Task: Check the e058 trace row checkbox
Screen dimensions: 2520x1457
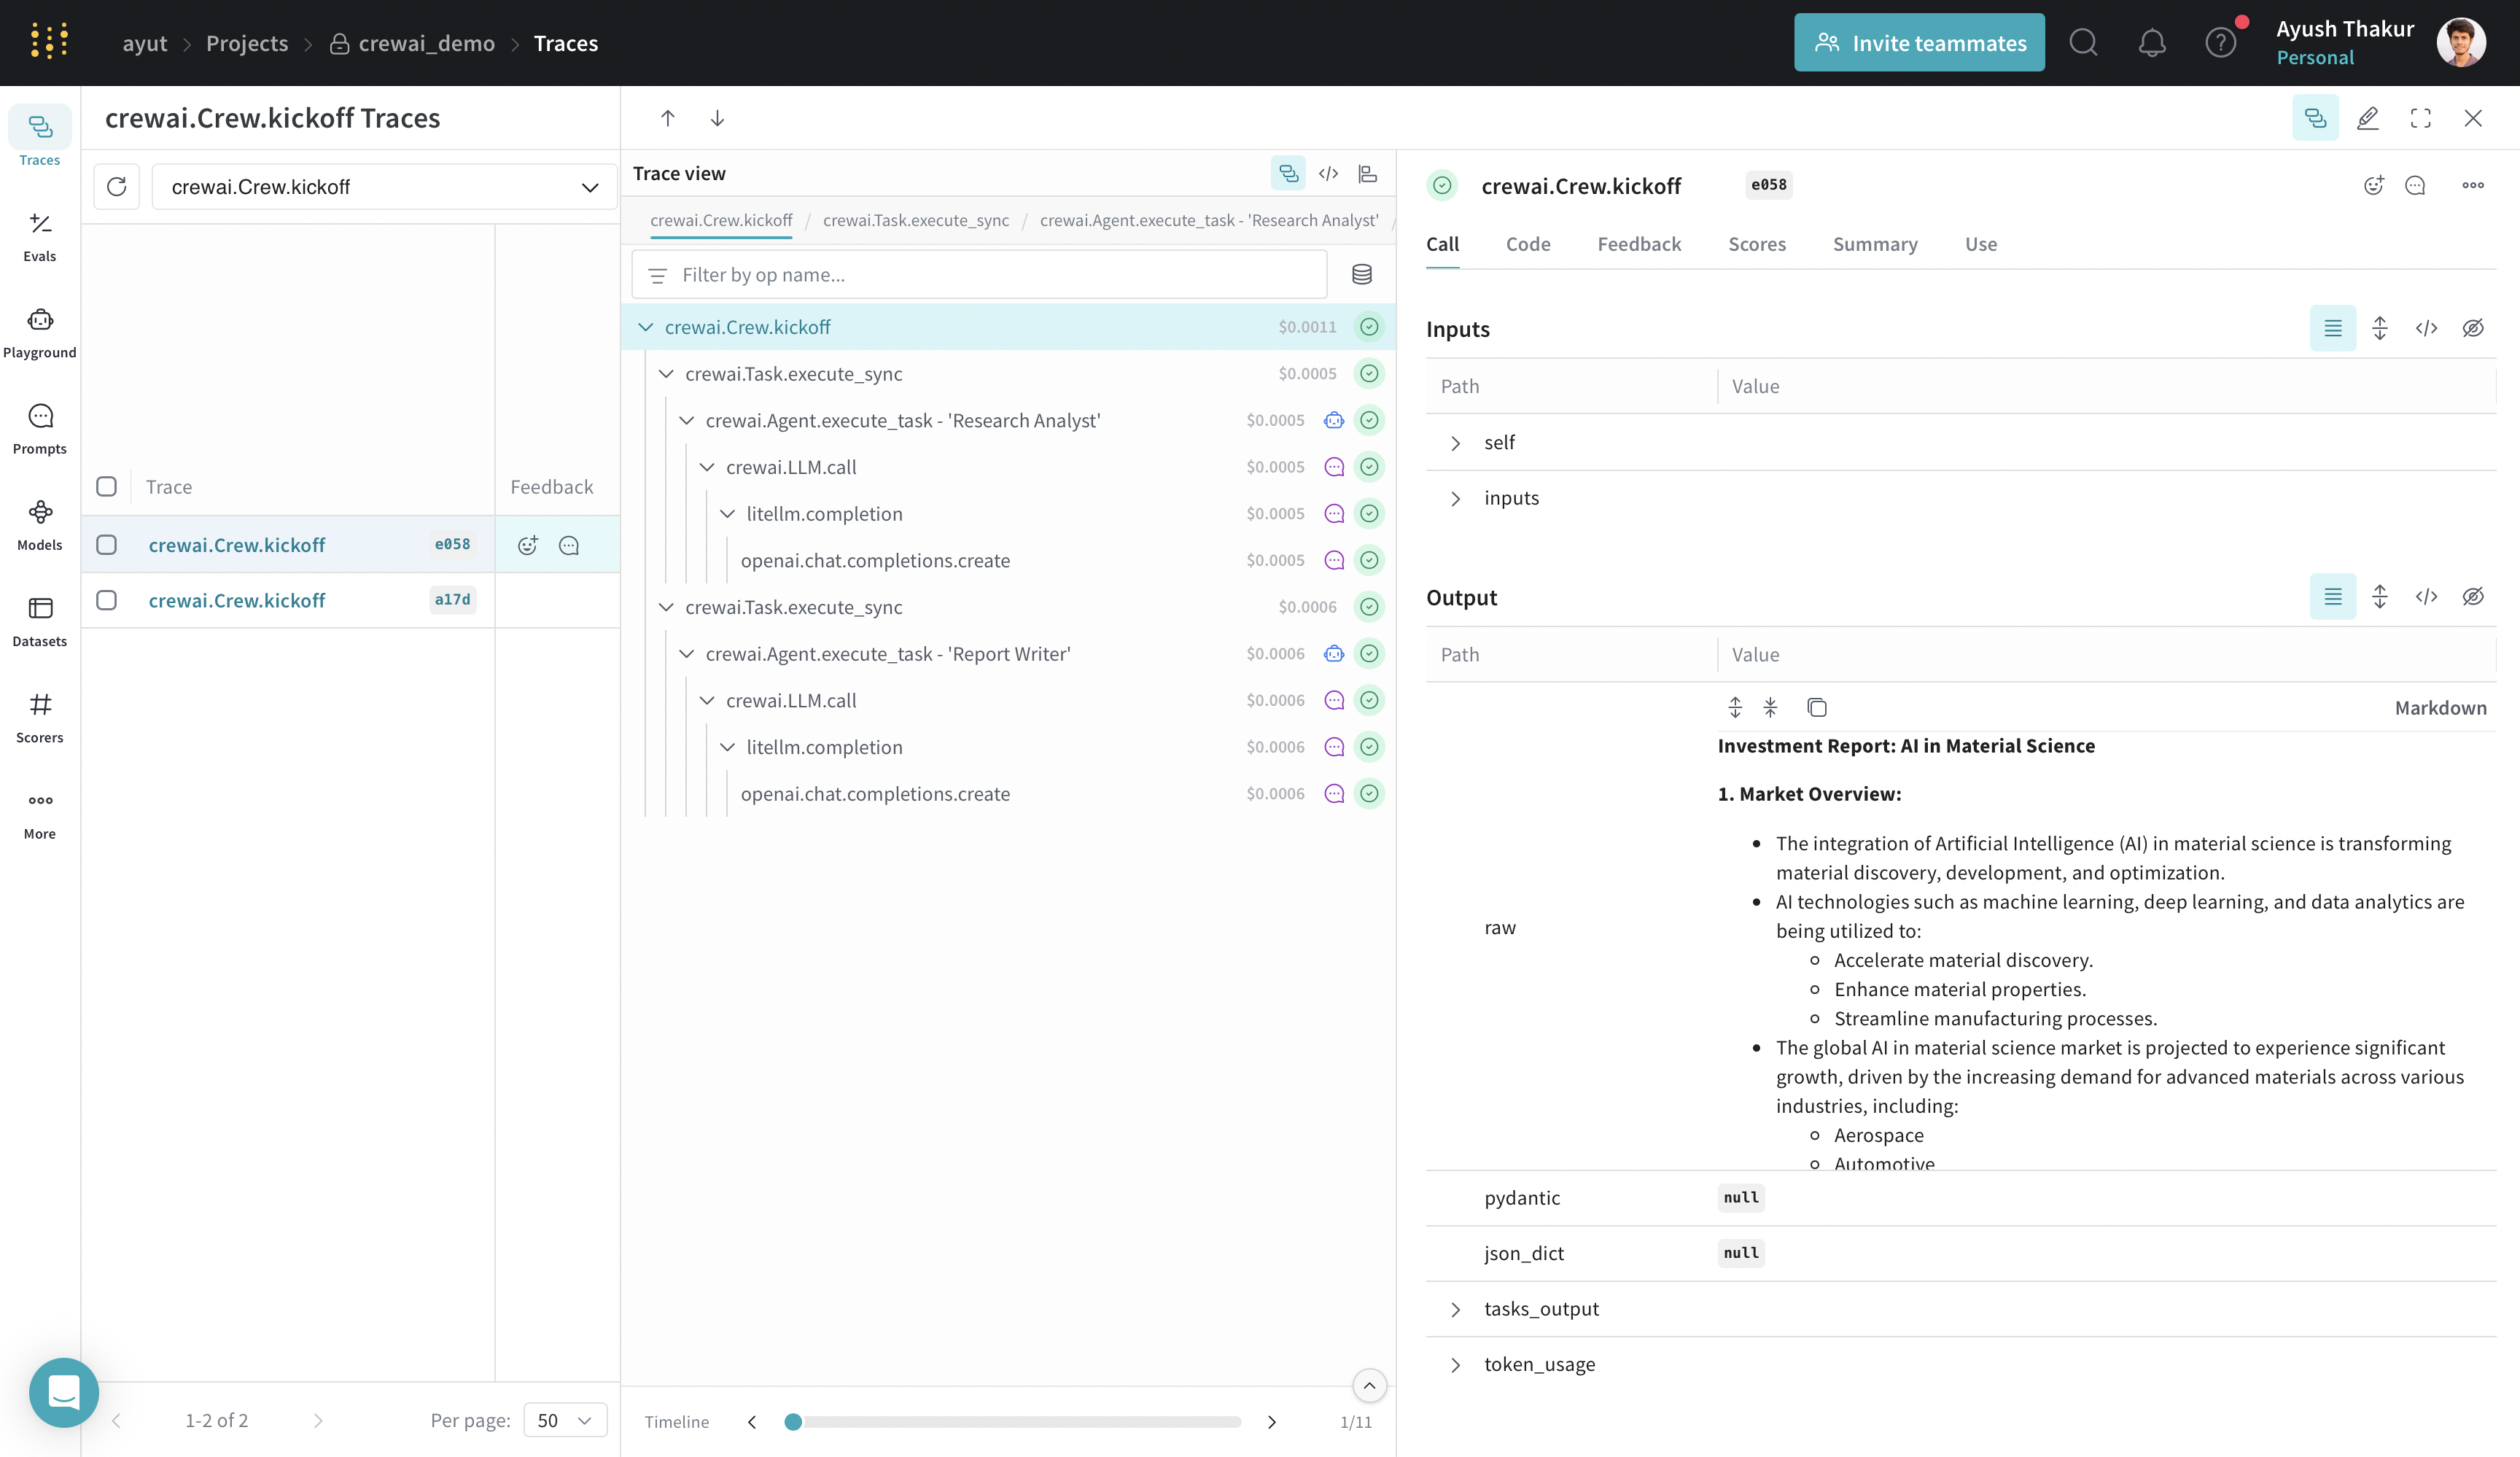Action: click(x=107, y=545)
